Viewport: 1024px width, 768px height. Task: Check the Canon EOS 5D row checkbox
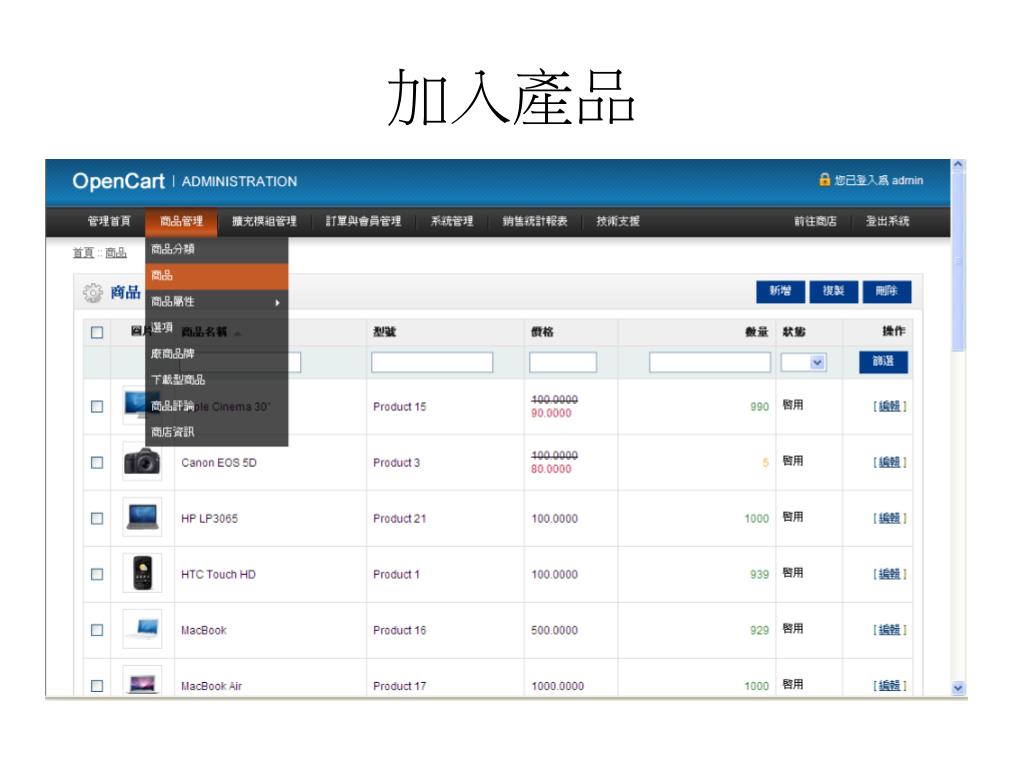(x=97, y=462)
